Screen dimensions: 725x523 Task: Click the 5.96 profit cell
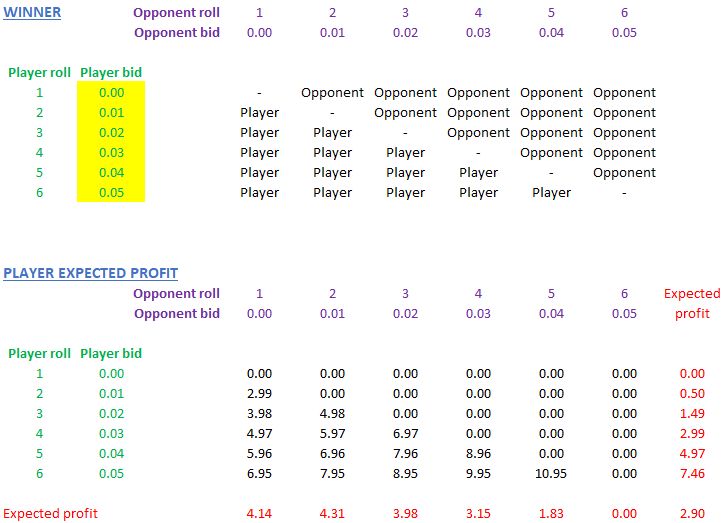259,454
